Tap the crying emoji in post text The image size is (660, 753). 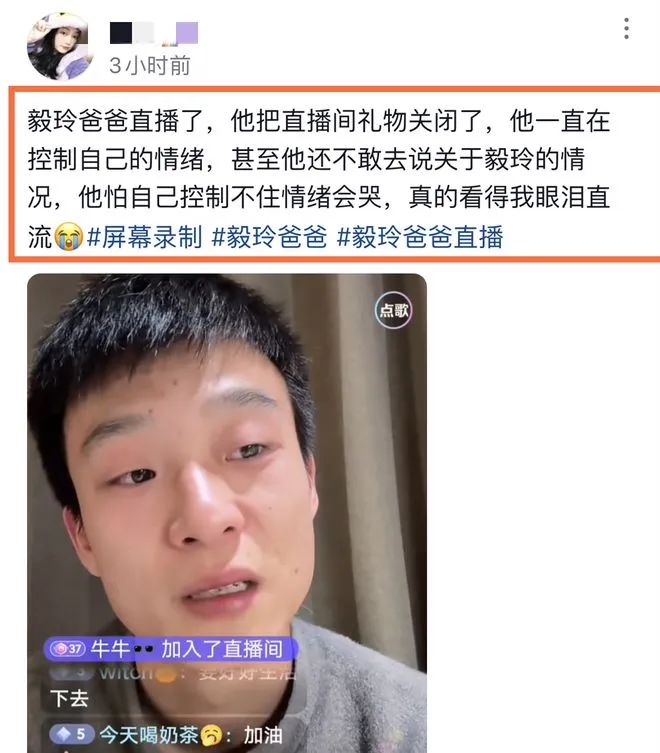(68, 237)
